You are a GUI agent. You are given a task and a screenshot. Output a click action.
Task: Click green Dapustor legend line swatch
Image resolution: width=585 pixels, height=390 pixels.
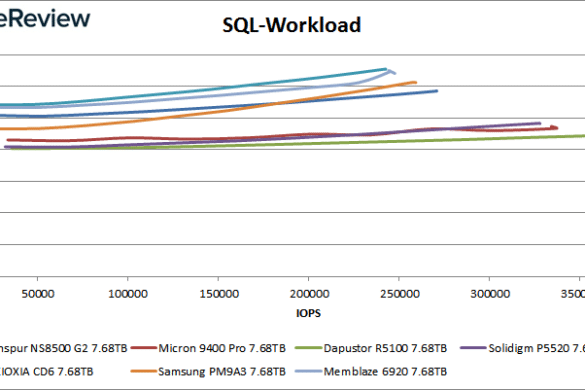click(308, 348)
